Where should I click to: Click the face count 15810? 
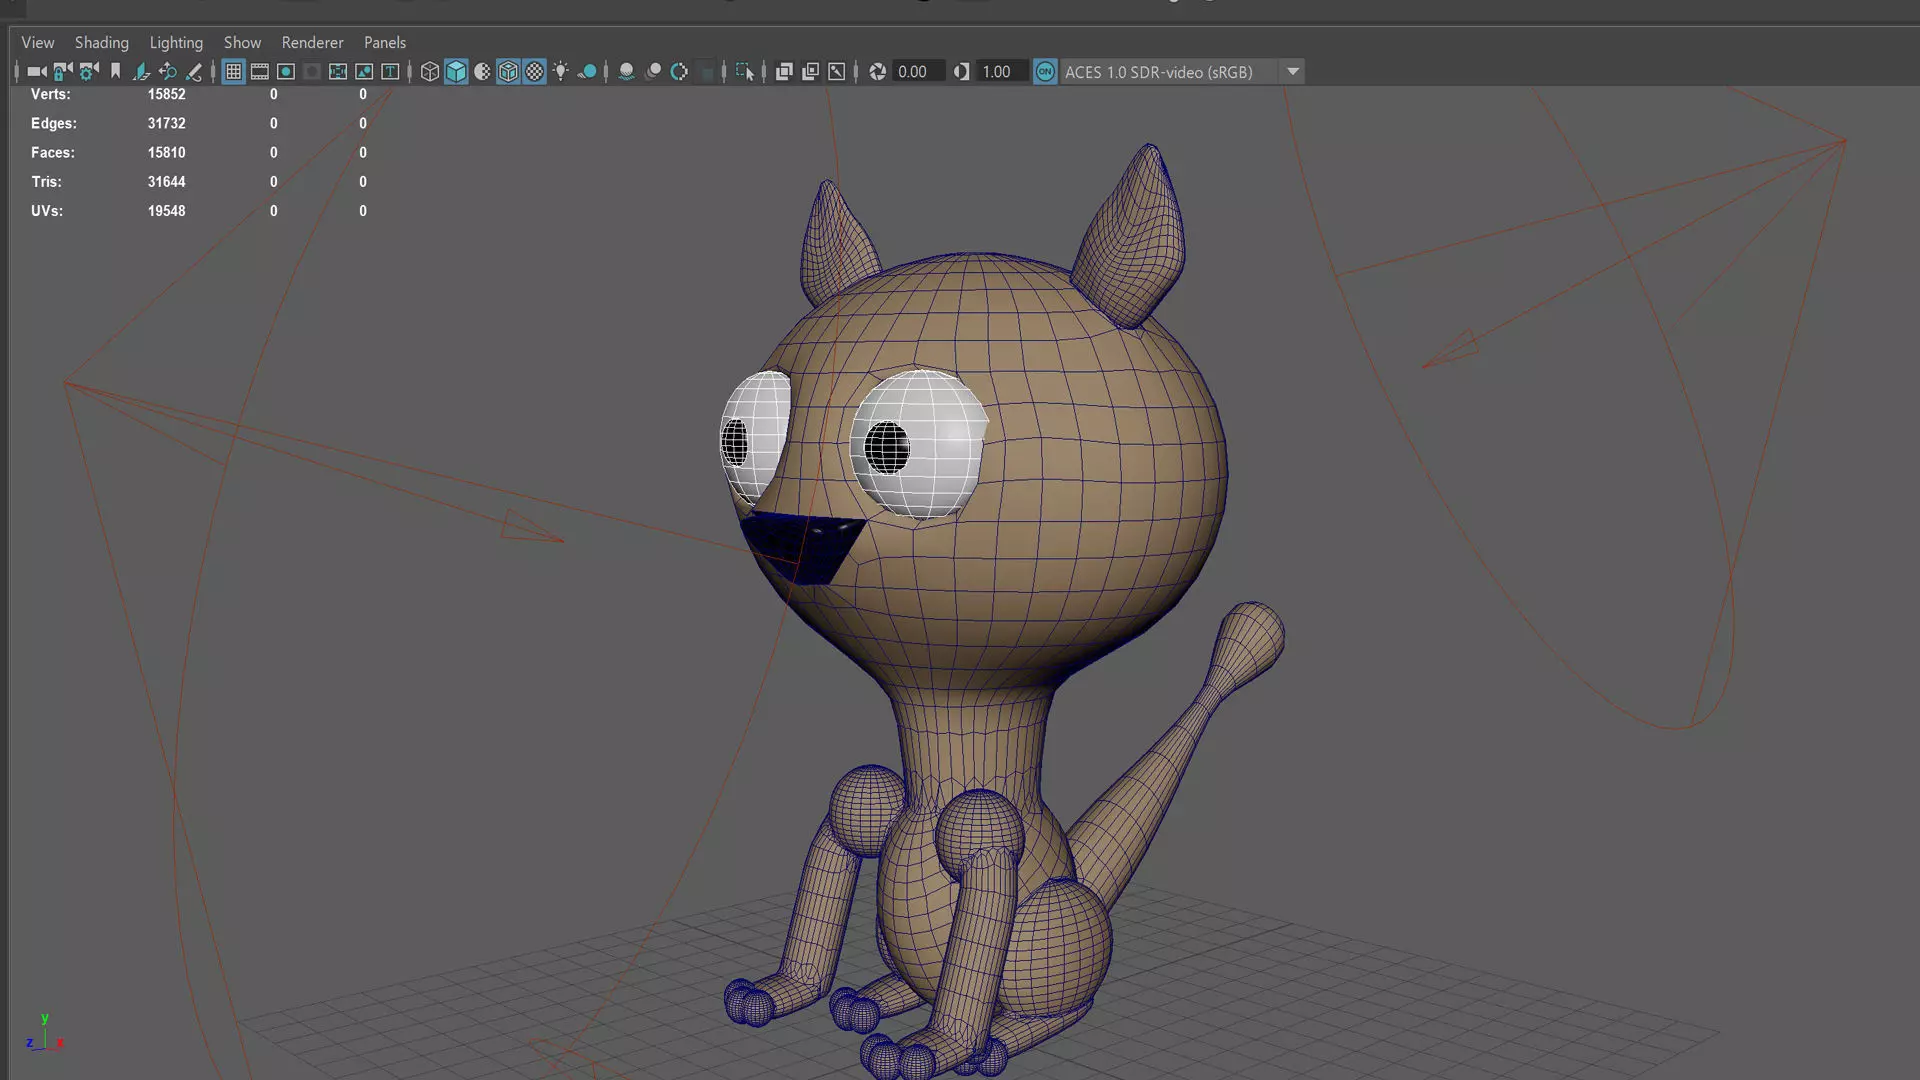(167, 153)
